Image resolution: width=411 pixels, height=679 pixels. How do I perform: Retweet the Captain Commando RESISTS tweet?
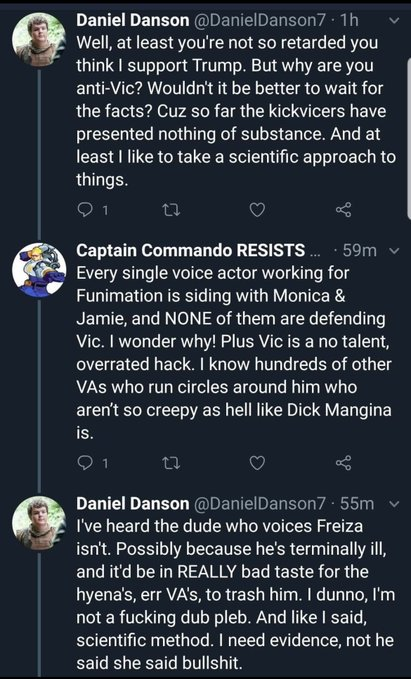tap(170, 464)
